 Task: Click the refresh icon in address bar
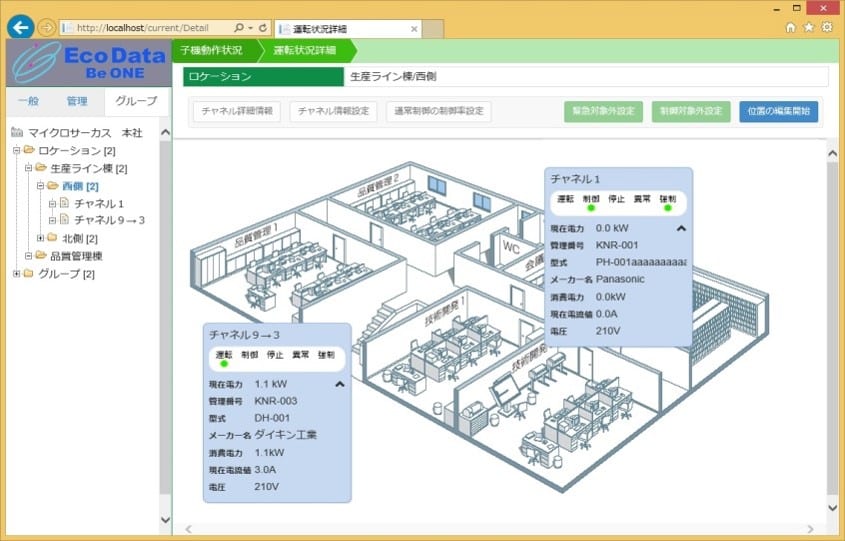click(x=263, y=27)
